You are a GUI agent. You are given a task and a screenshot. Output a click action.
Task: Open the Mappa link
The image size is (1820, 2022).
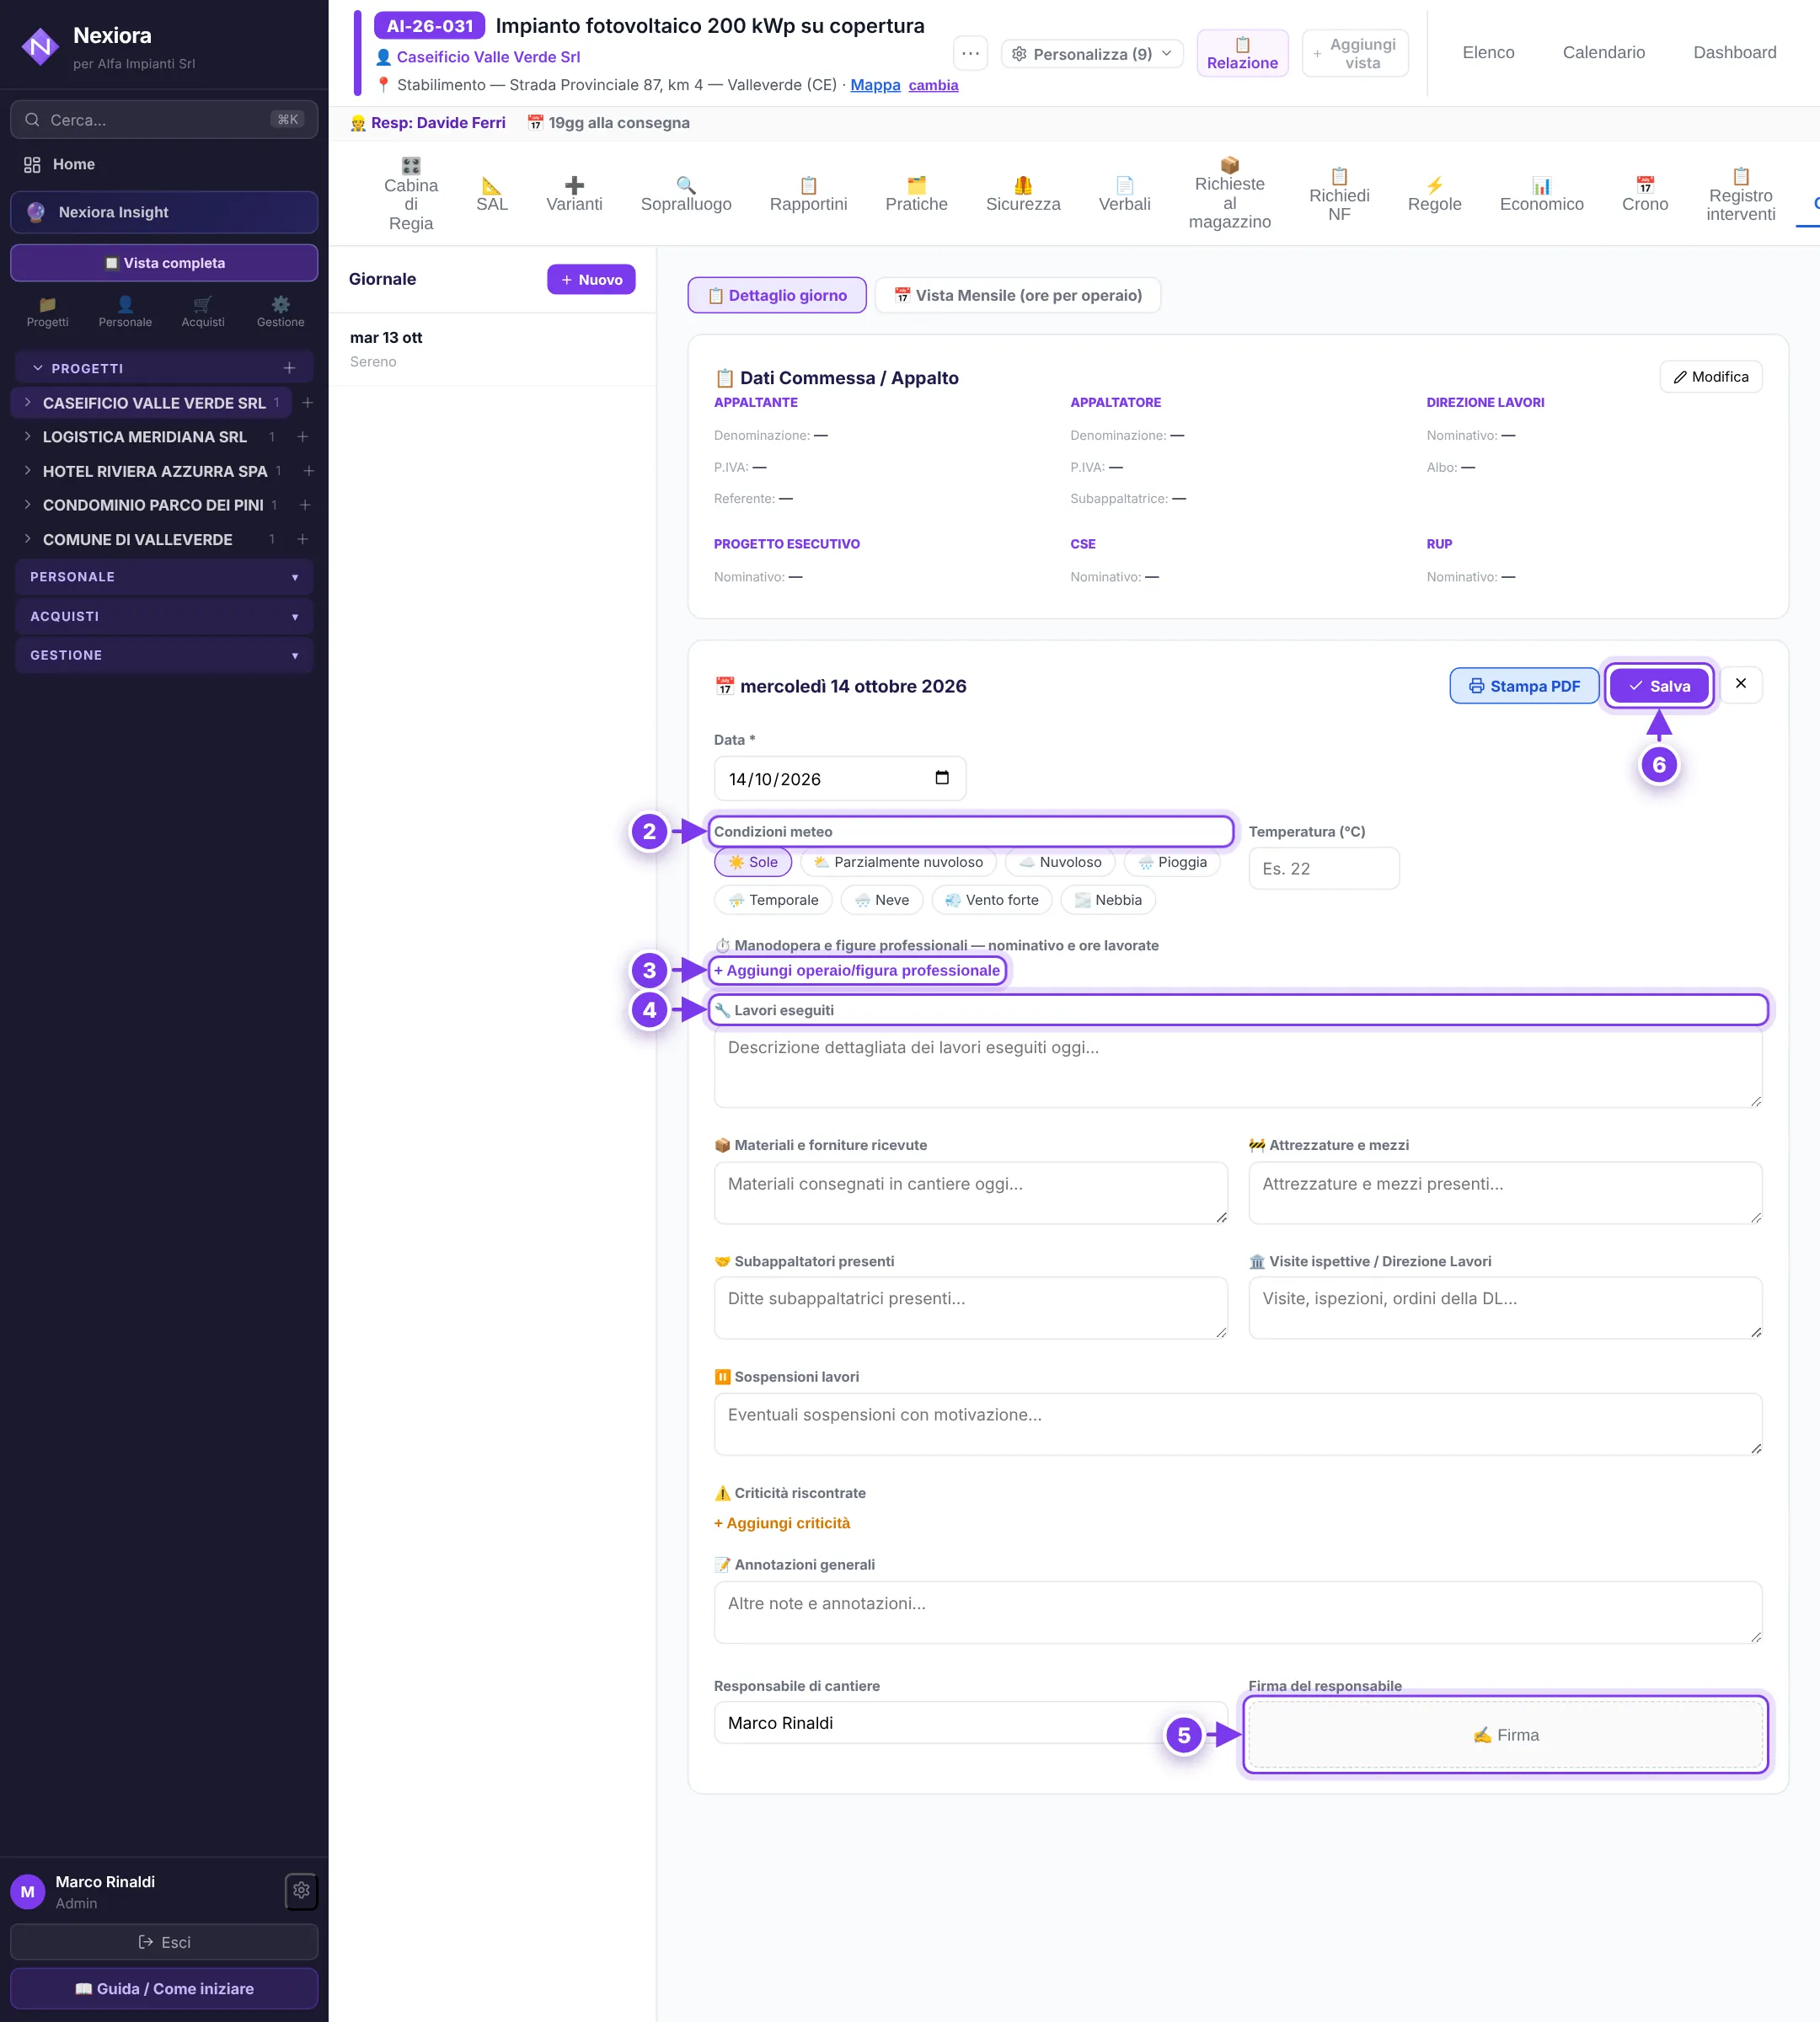pos(875,85)
